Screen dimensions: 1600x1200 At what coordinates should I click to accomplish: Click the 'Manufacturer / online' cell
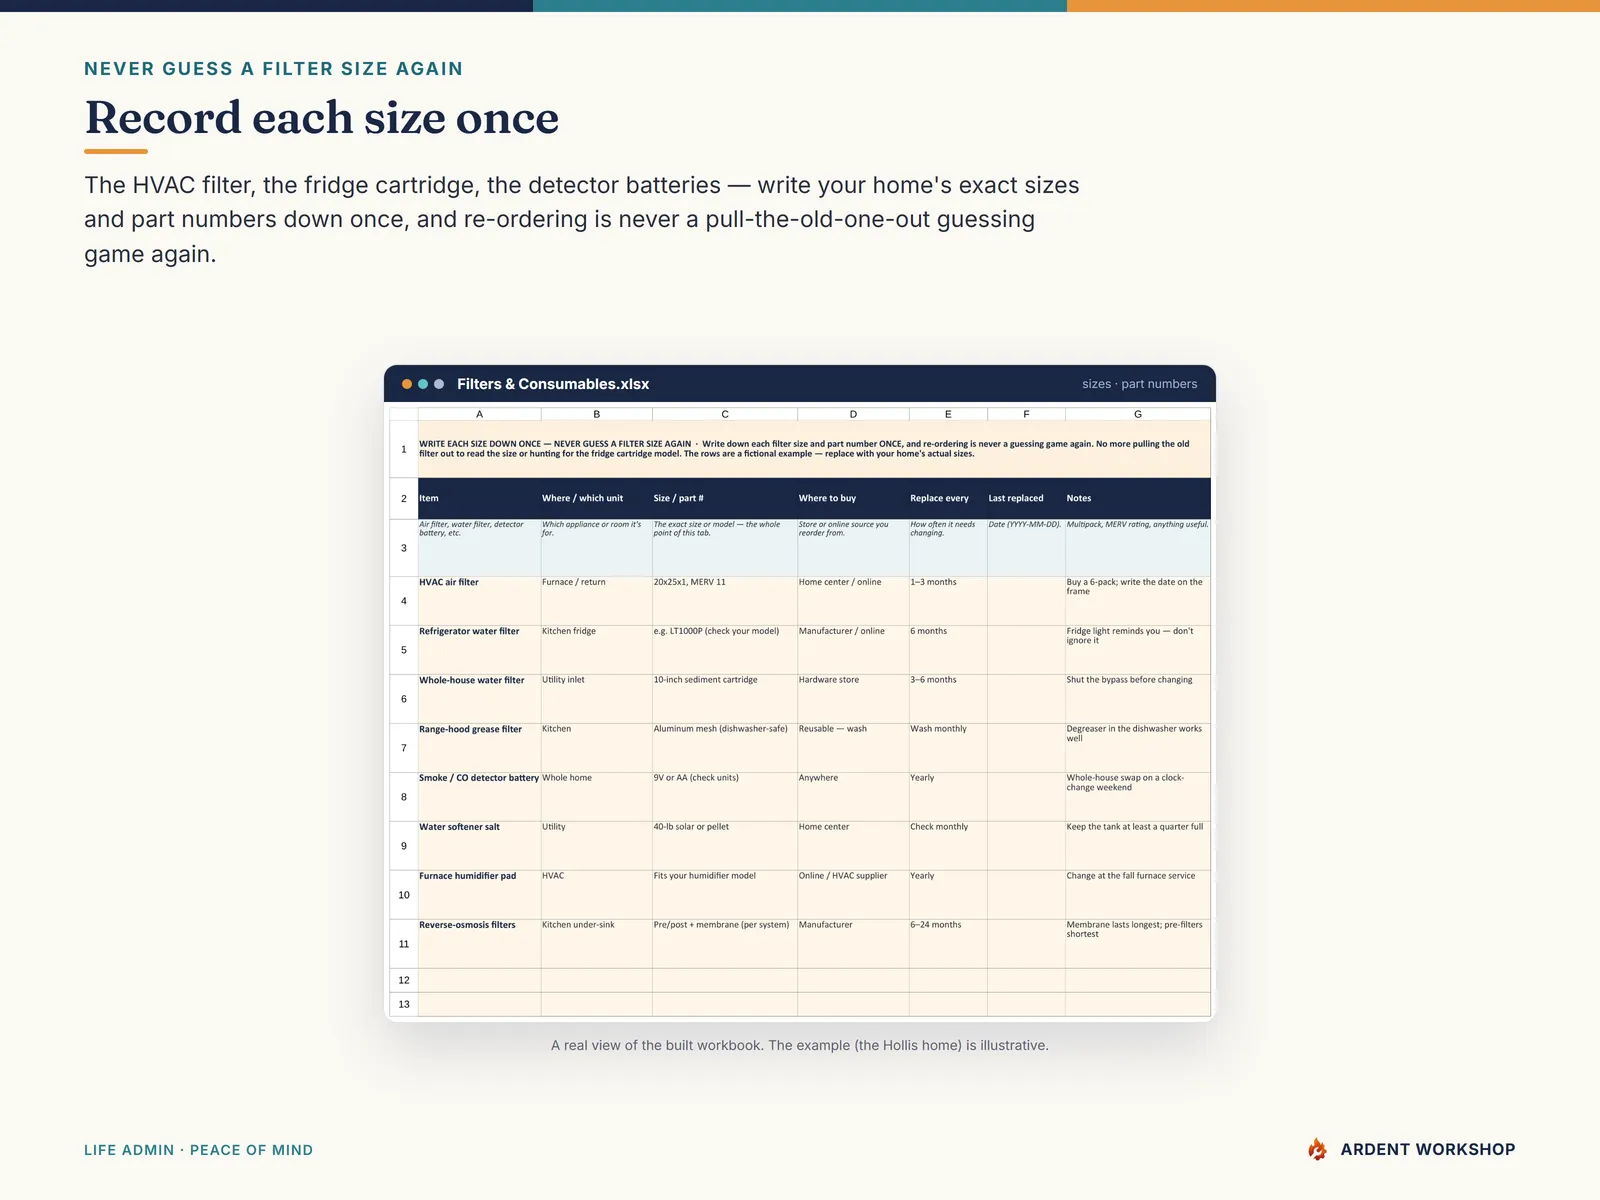point(853,650)
